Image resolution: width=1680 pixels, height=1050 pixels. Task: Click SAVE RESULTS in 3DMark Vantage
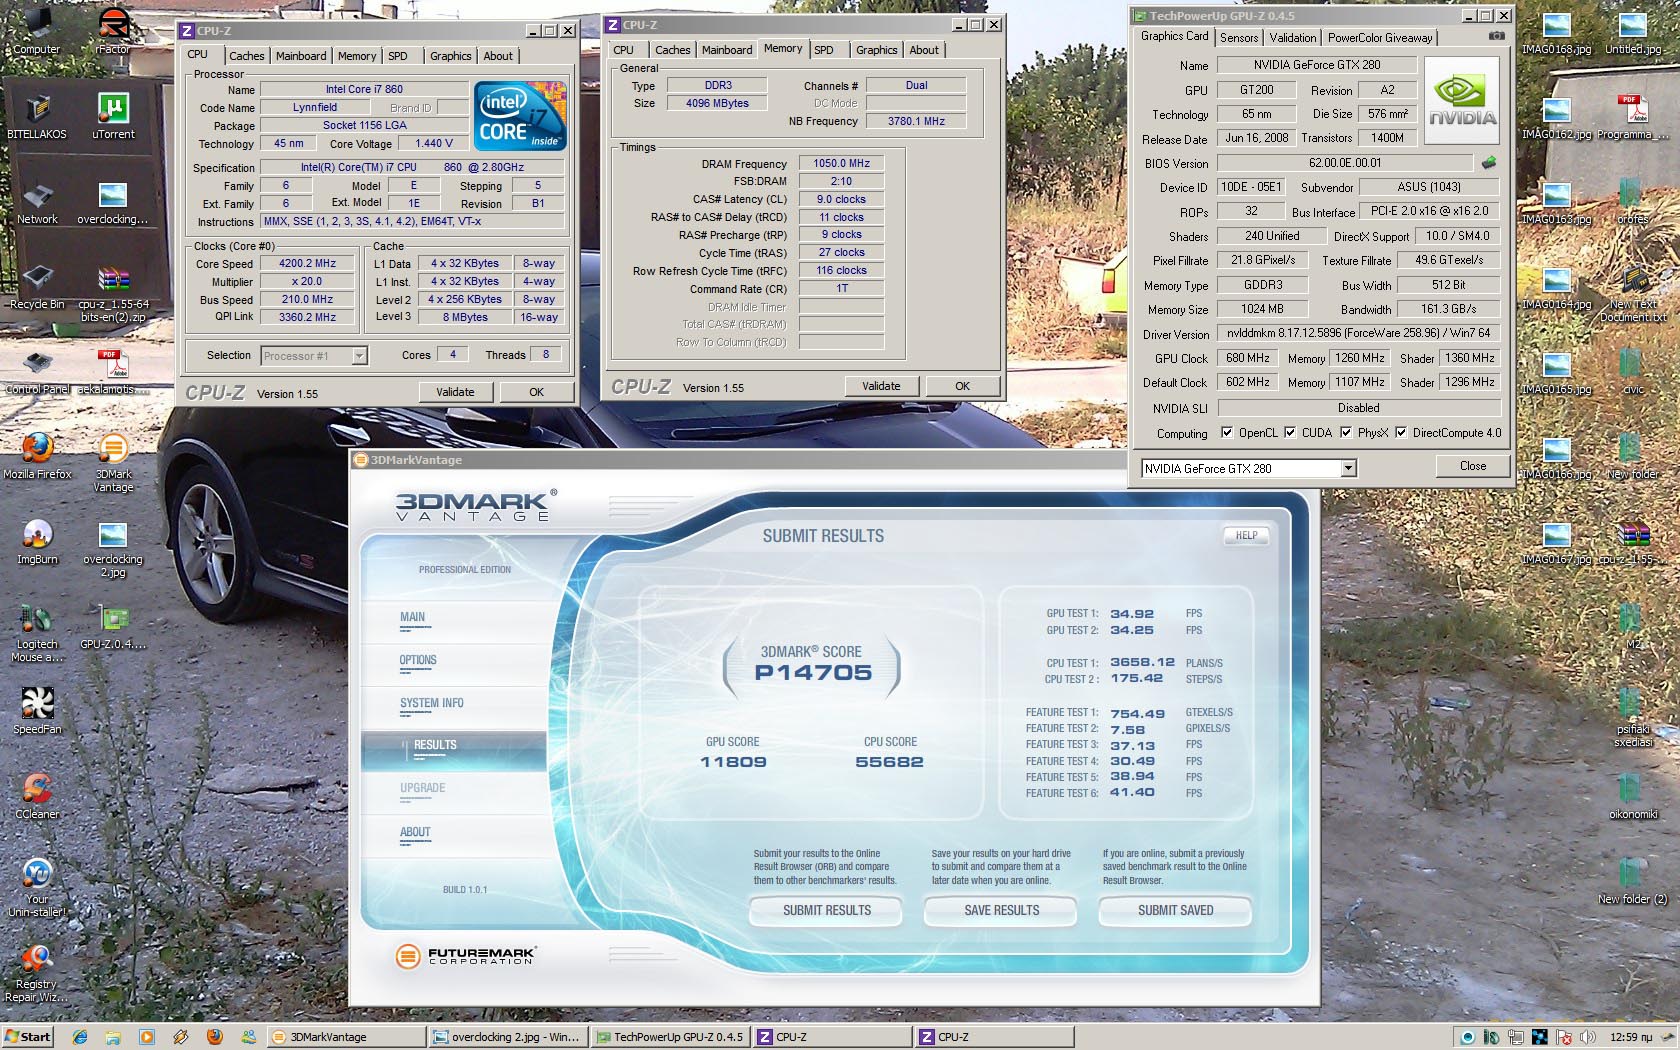click(1001, 910)
